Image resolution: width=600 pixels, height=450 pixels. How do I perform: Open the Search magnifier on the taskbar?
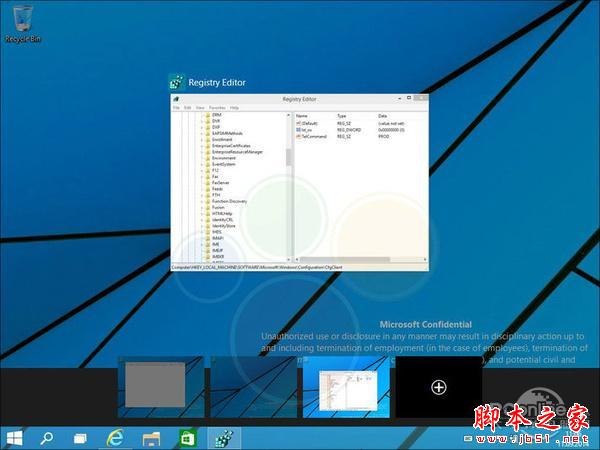[x=47, y=438]
